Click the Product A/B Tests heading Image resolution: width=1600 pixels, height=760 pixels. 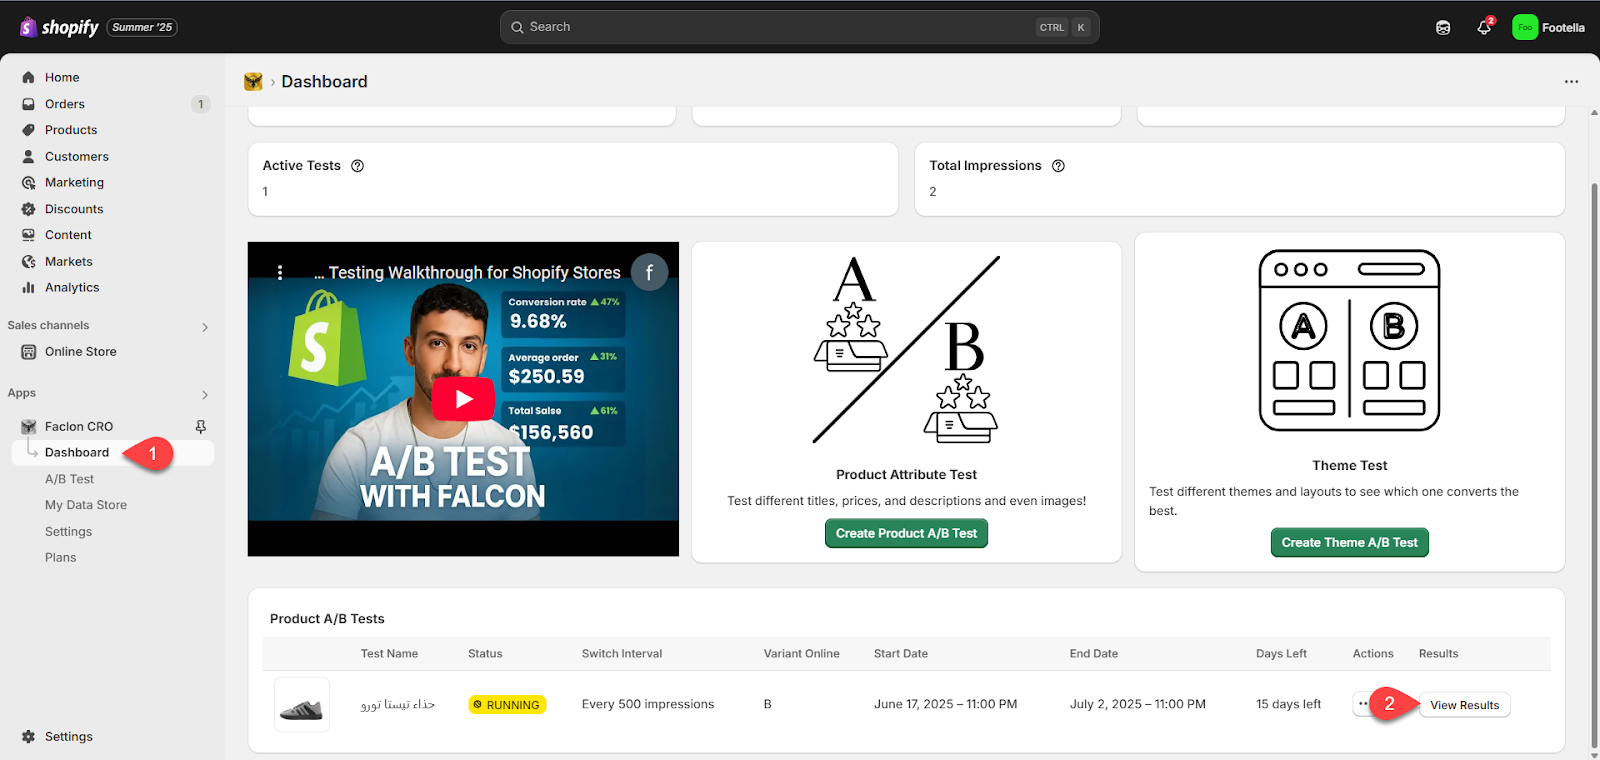pyautogui.click(x=327, y=619)
